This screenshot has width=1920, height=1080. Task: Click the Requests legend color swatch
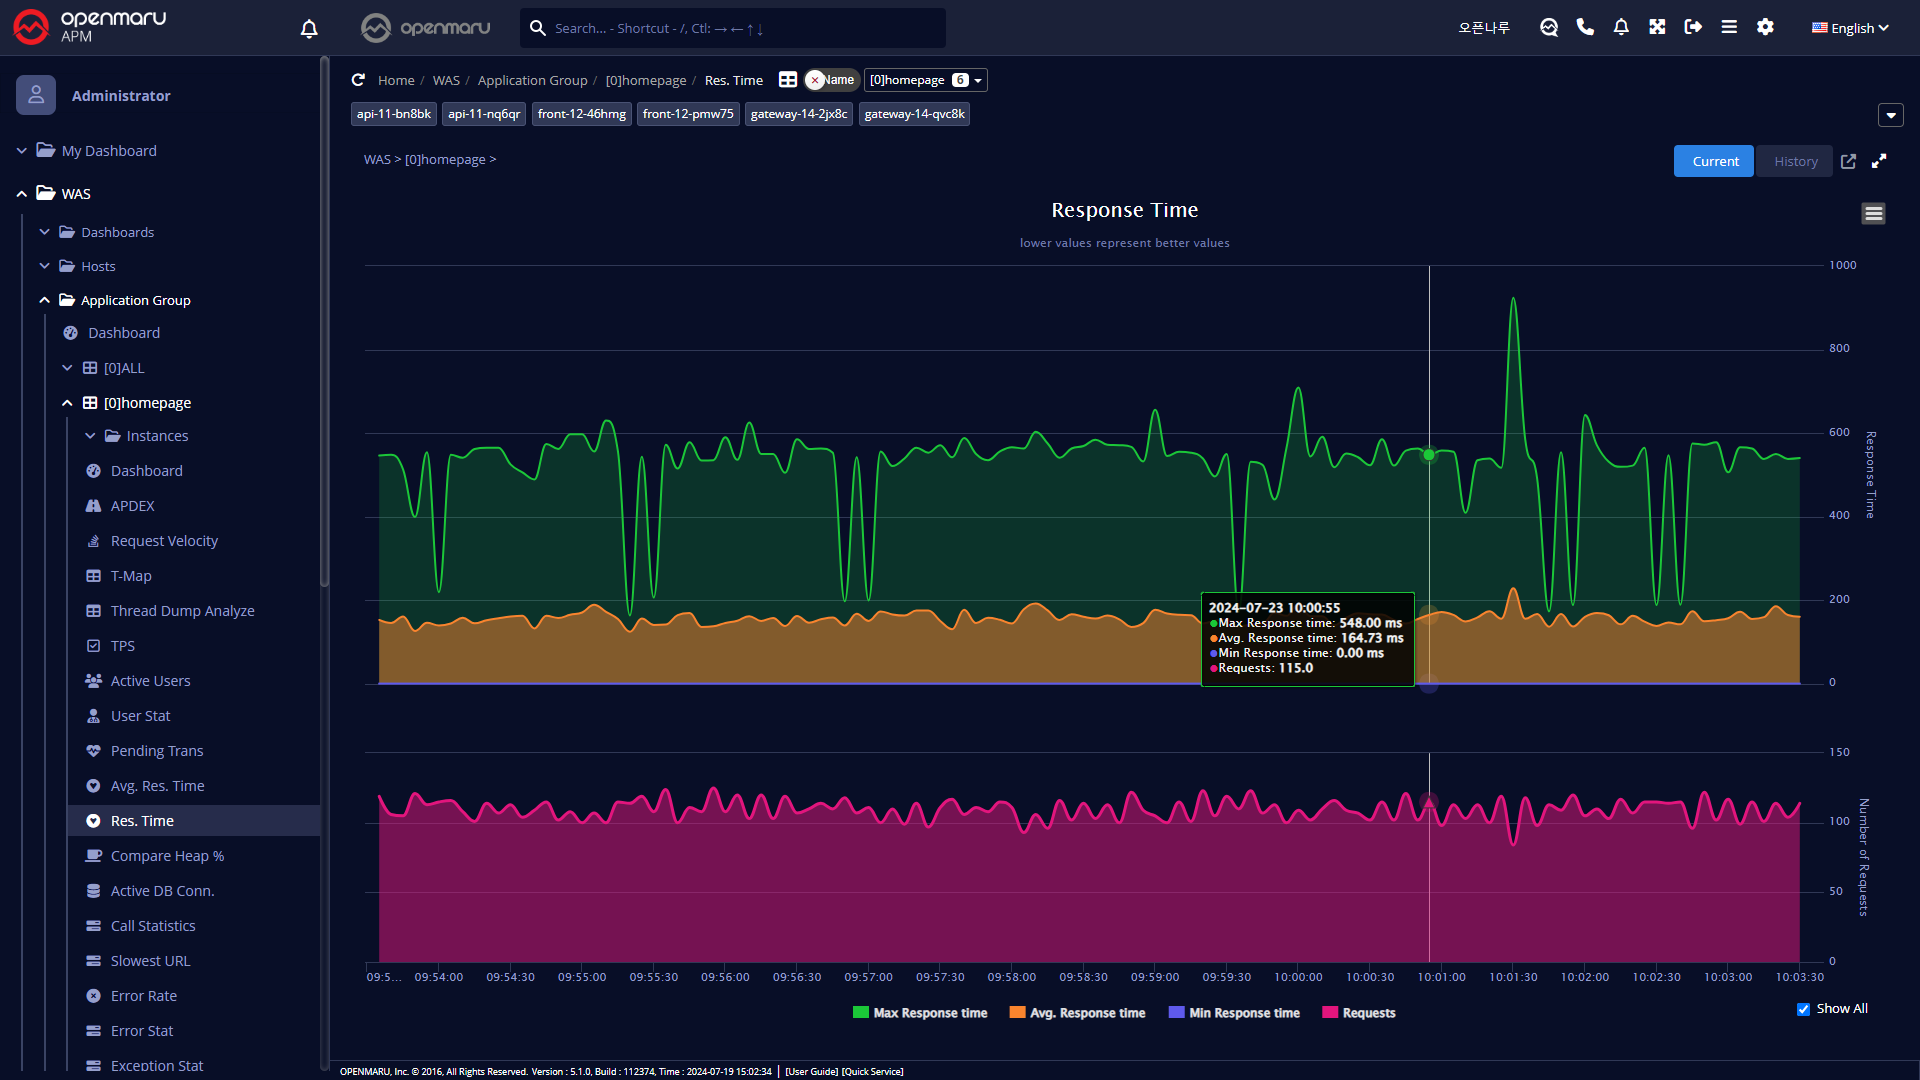coord(1330,1013)
